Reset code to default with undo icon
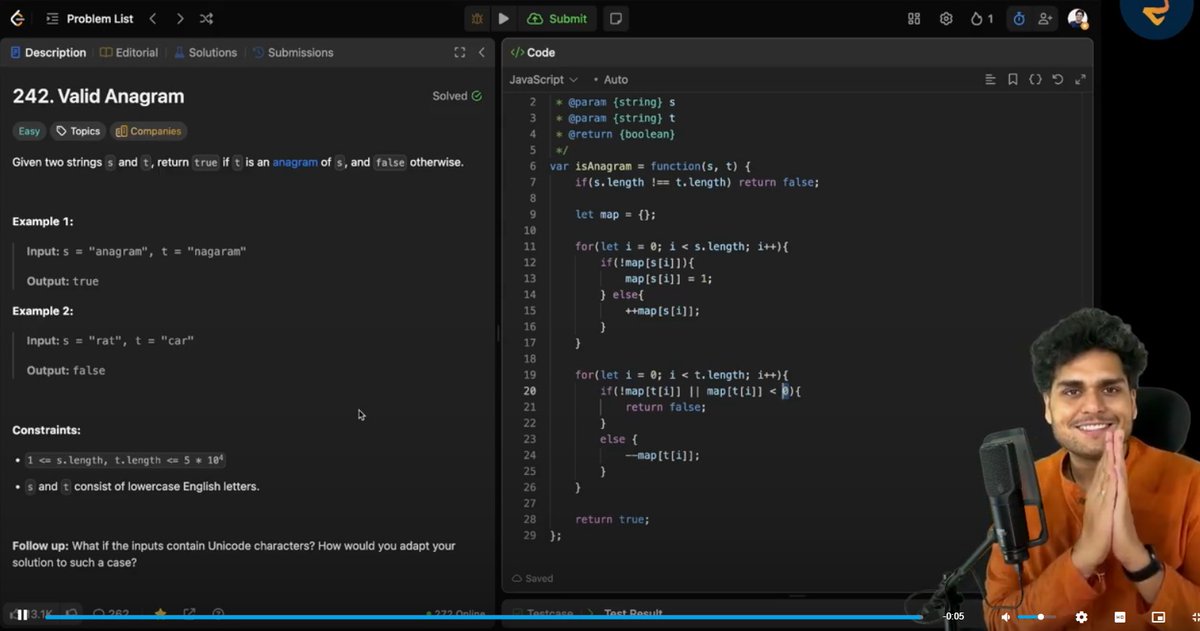The height and width of the screenshot is (631, 1200). 1058,79
